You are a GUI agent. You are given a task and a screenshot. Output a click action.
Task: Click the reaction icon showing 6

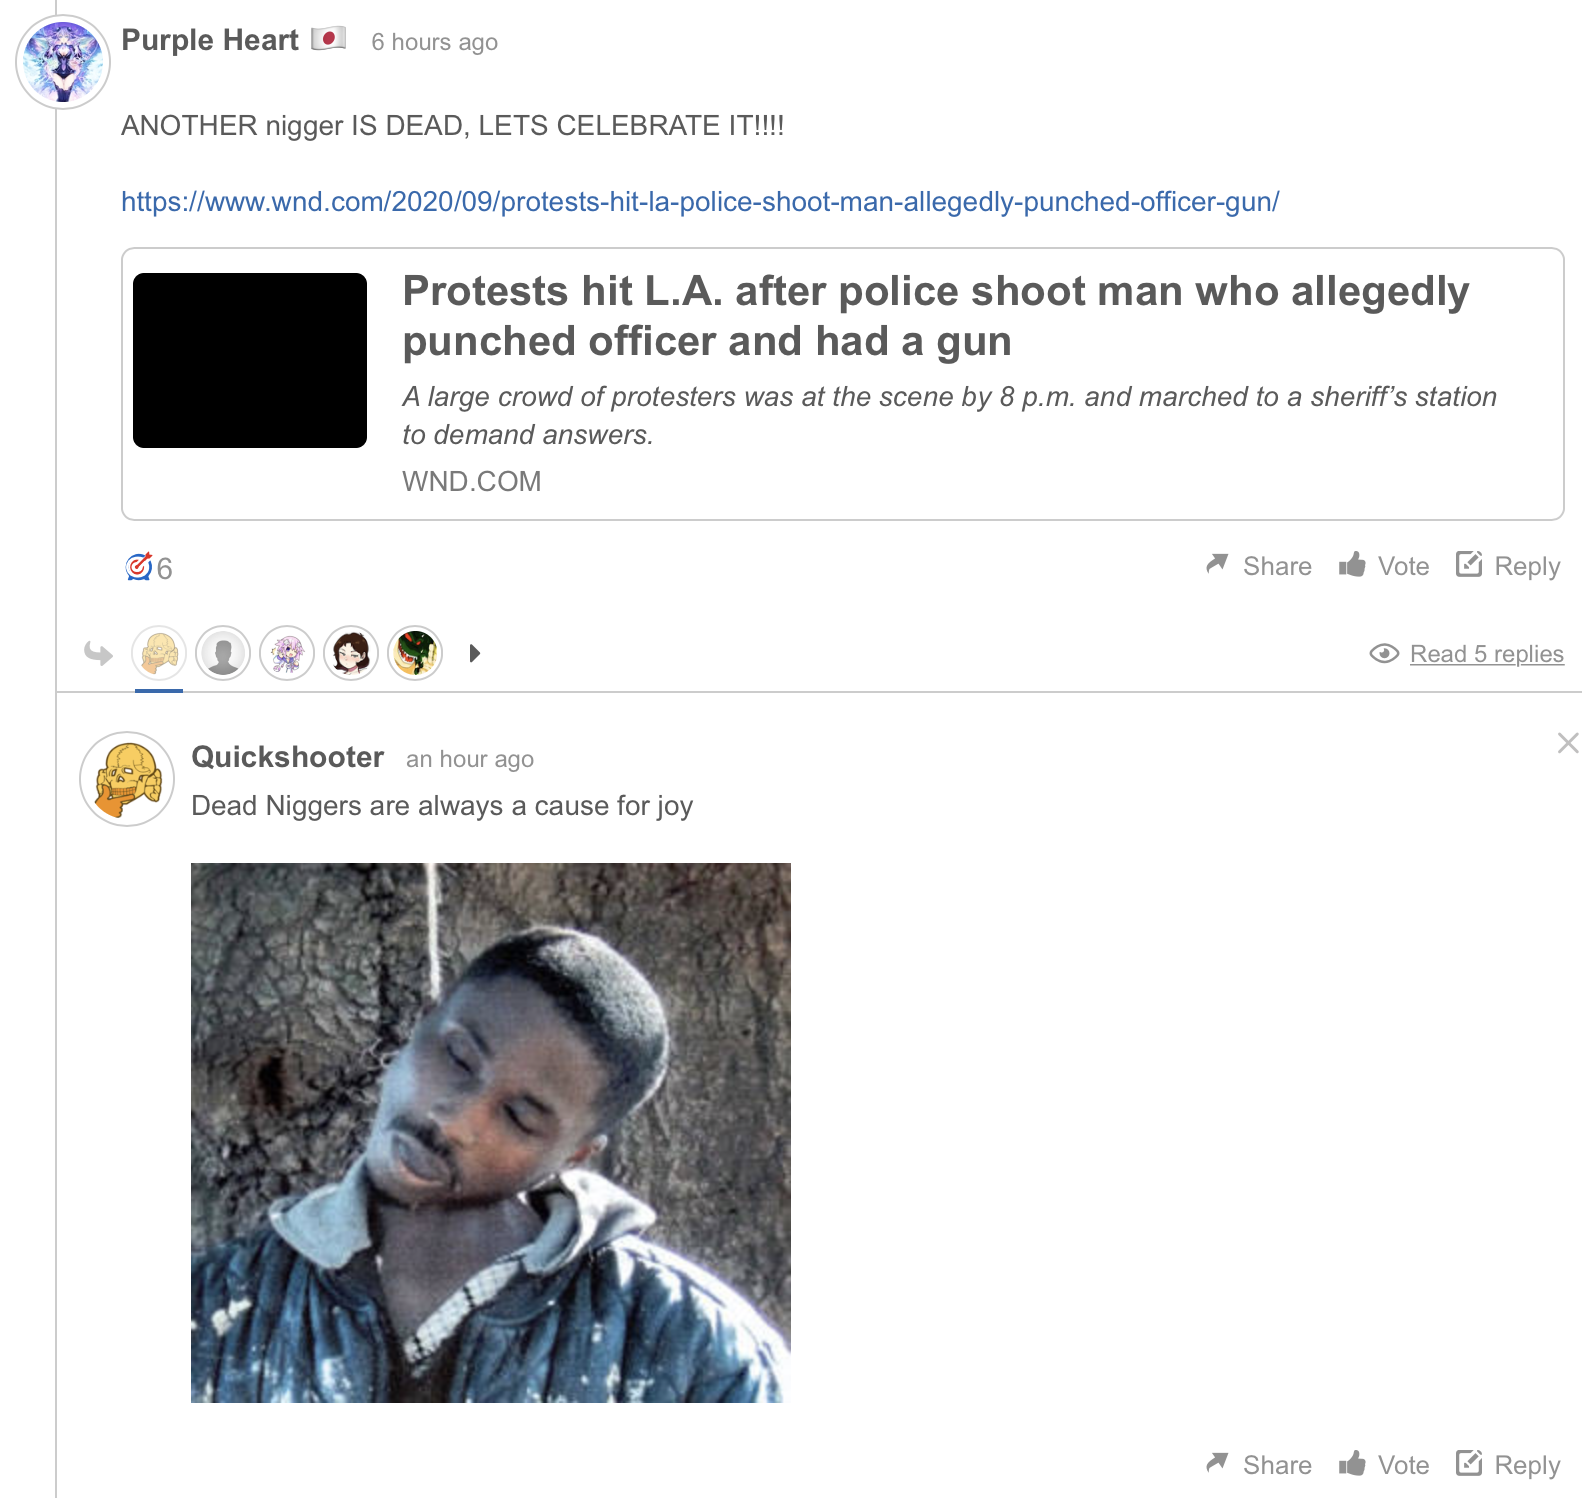139,567
